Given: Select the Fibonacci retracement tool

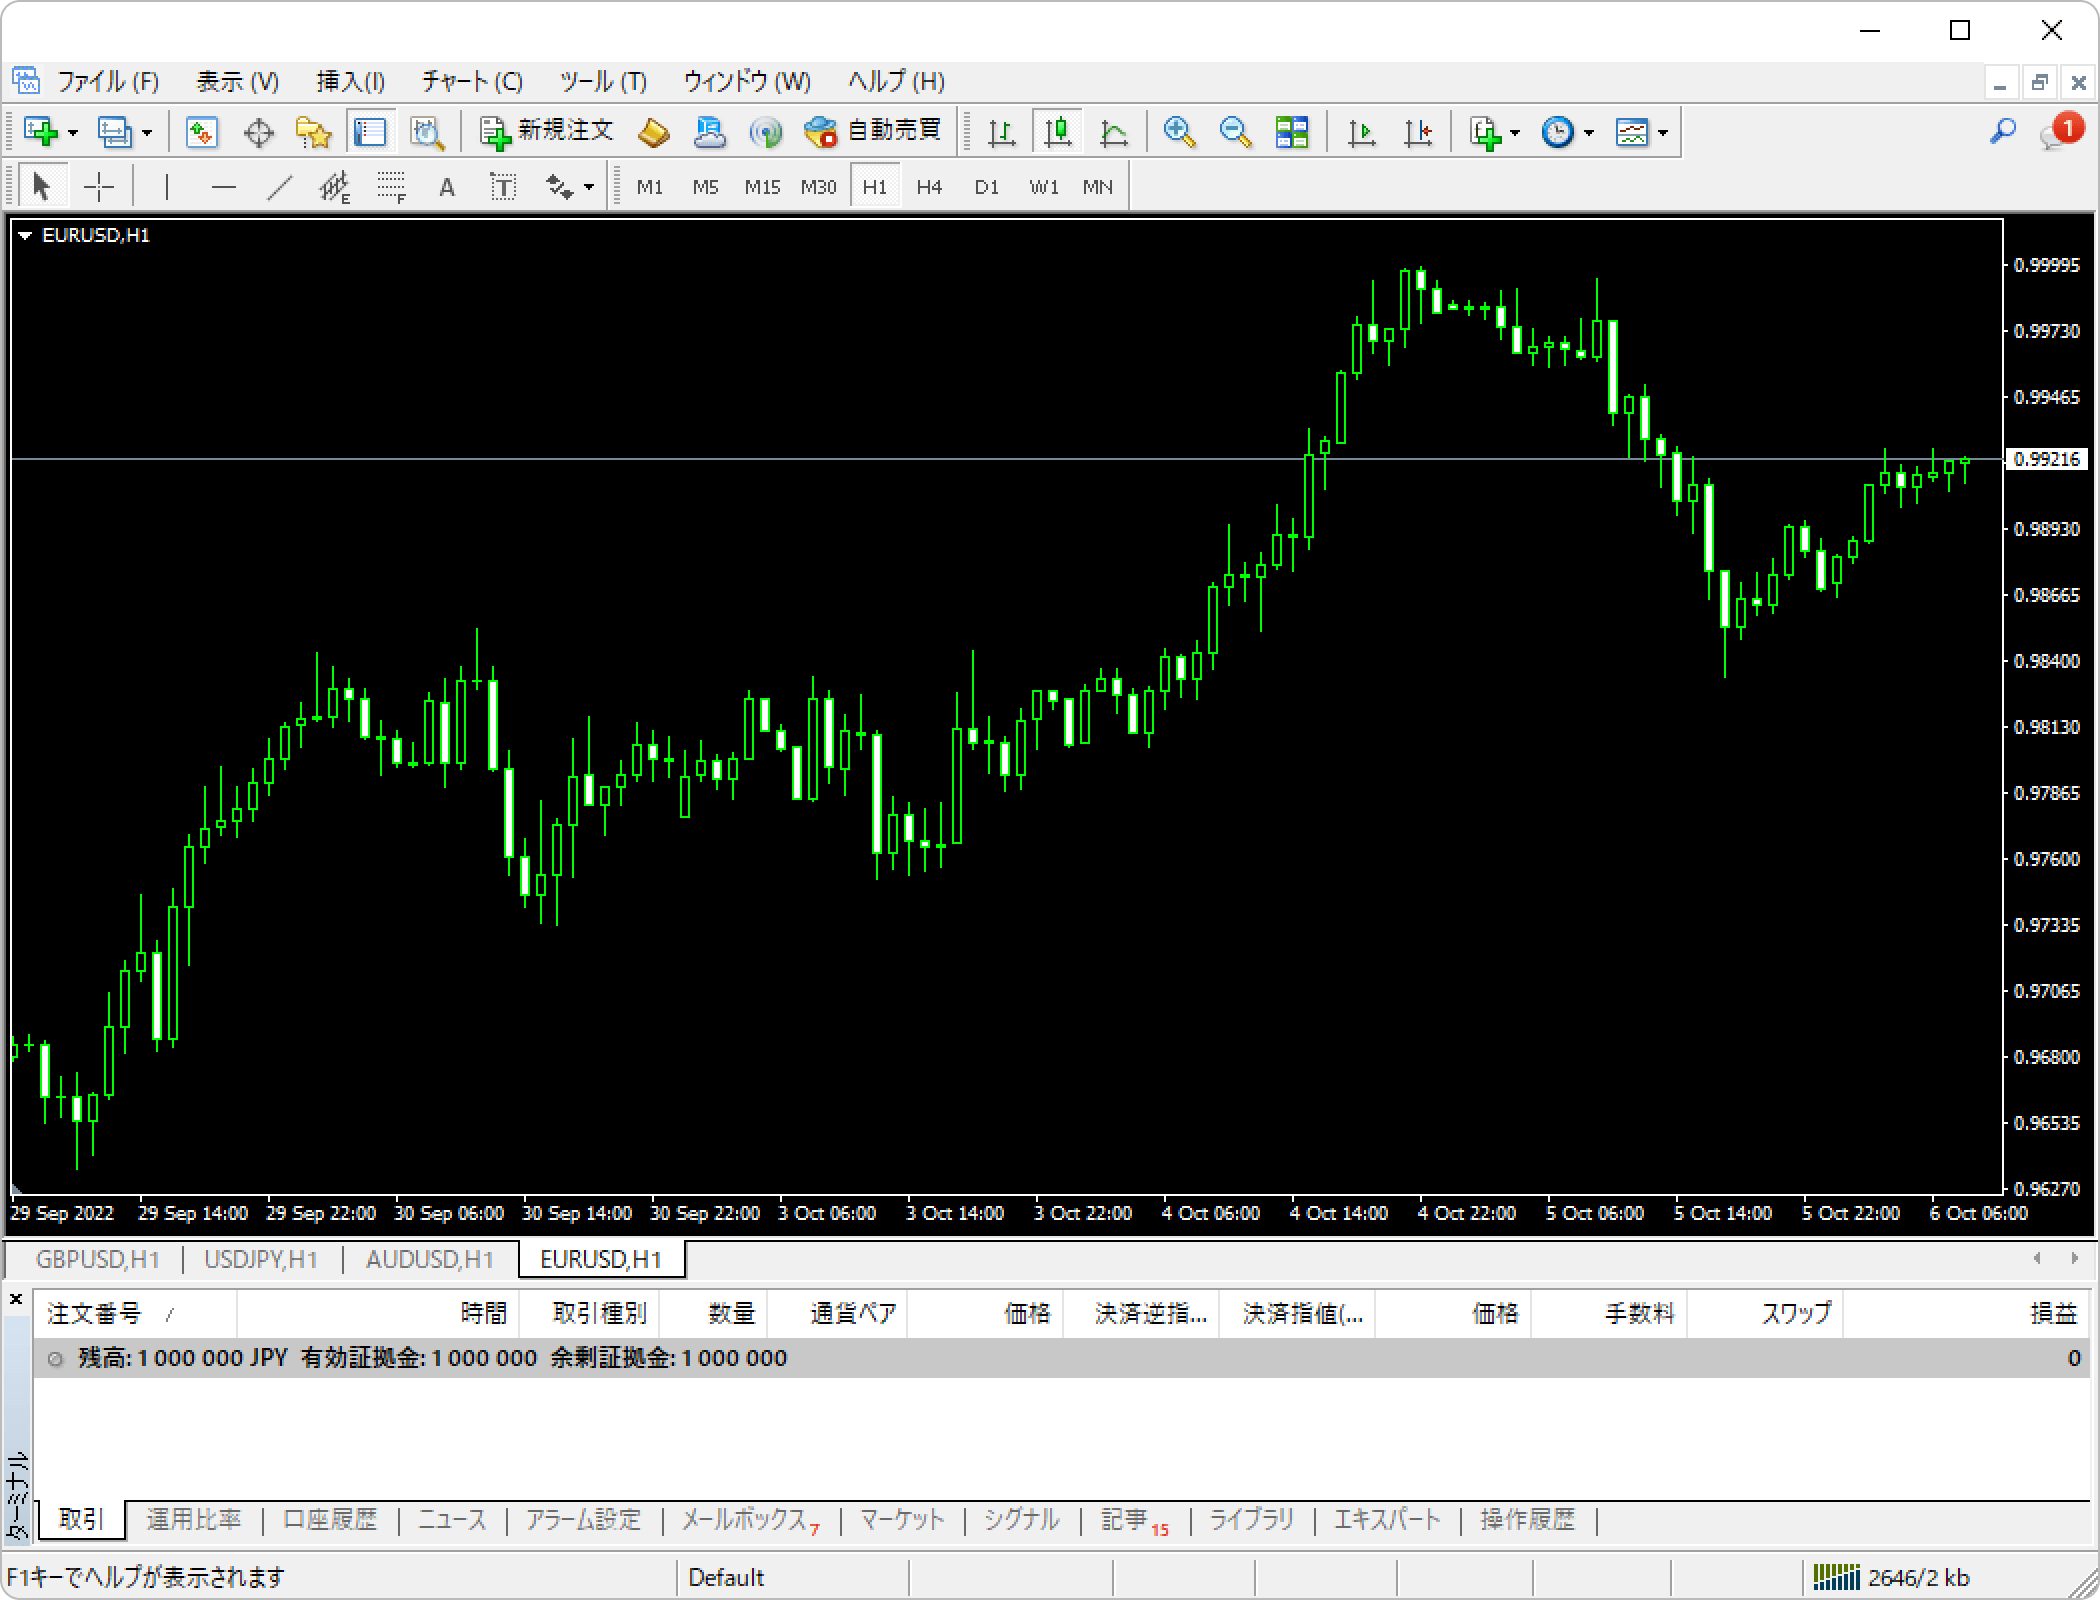Looking at the screenshot, I should point(390,186).
